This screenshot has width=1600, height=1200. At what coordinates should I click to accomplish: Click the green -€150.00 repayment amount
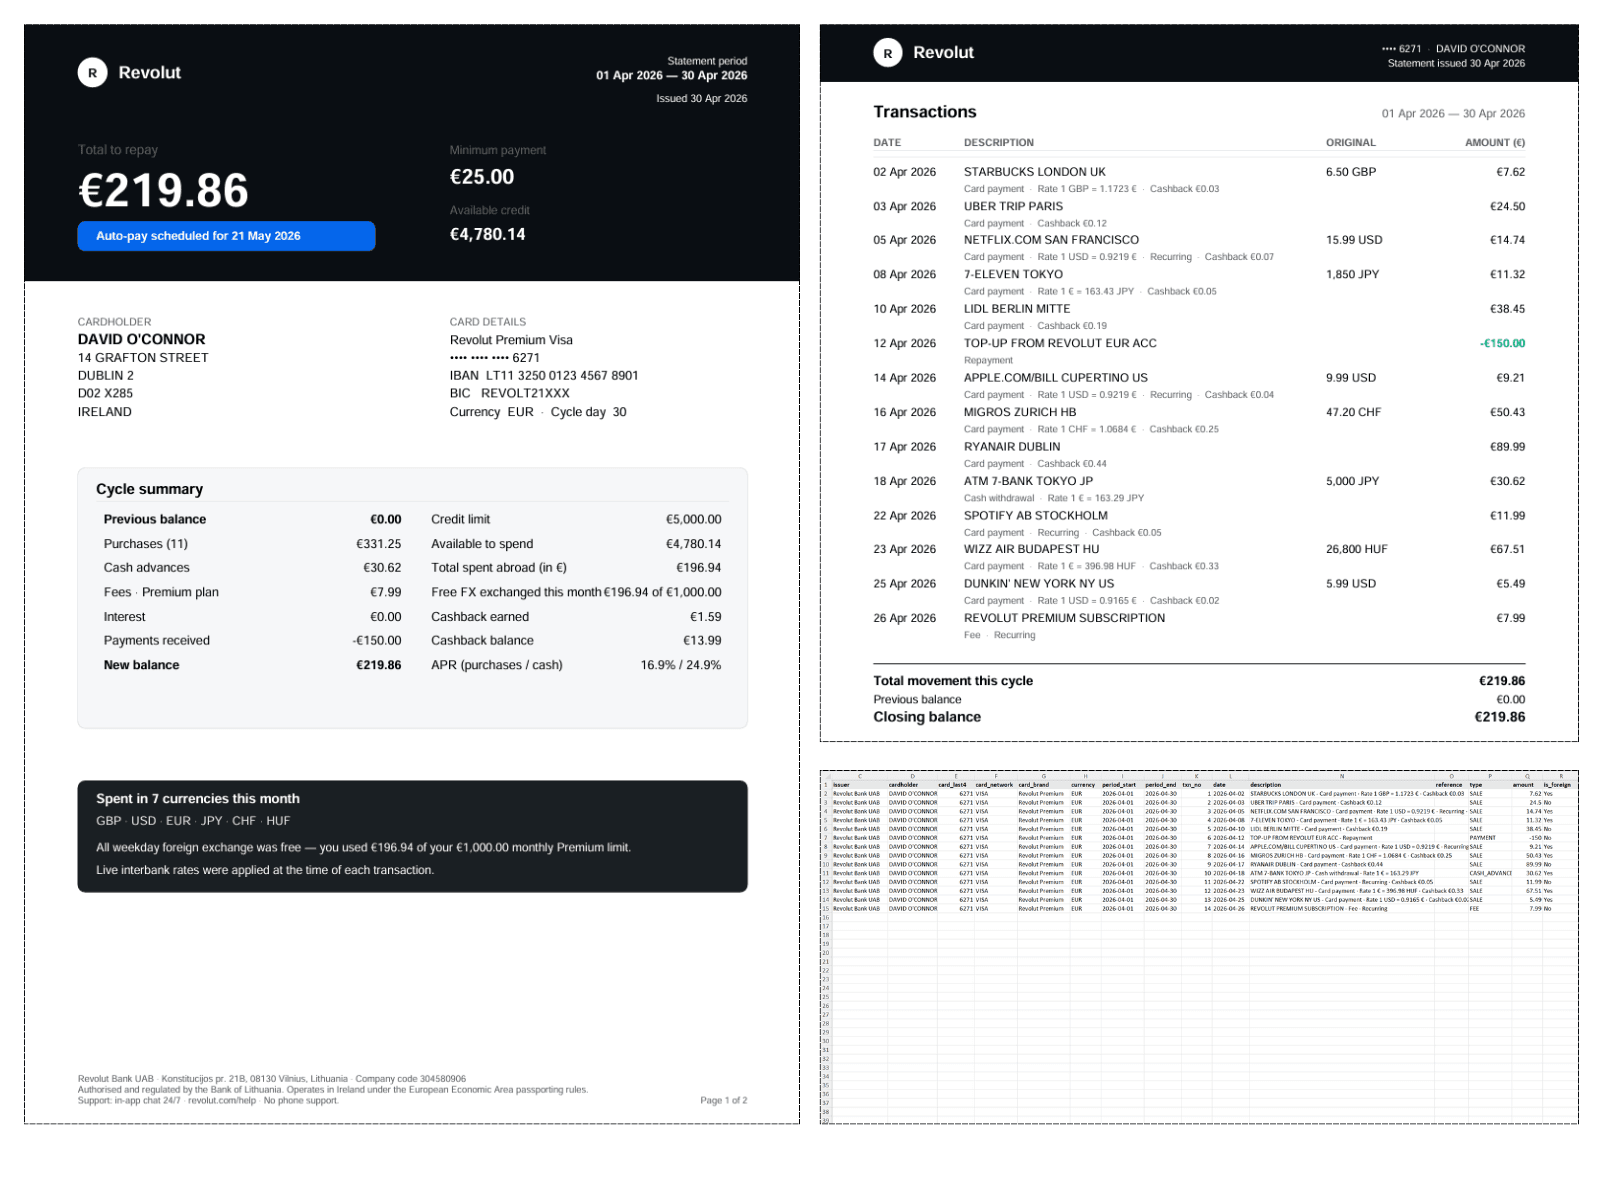pos(1502,344)
